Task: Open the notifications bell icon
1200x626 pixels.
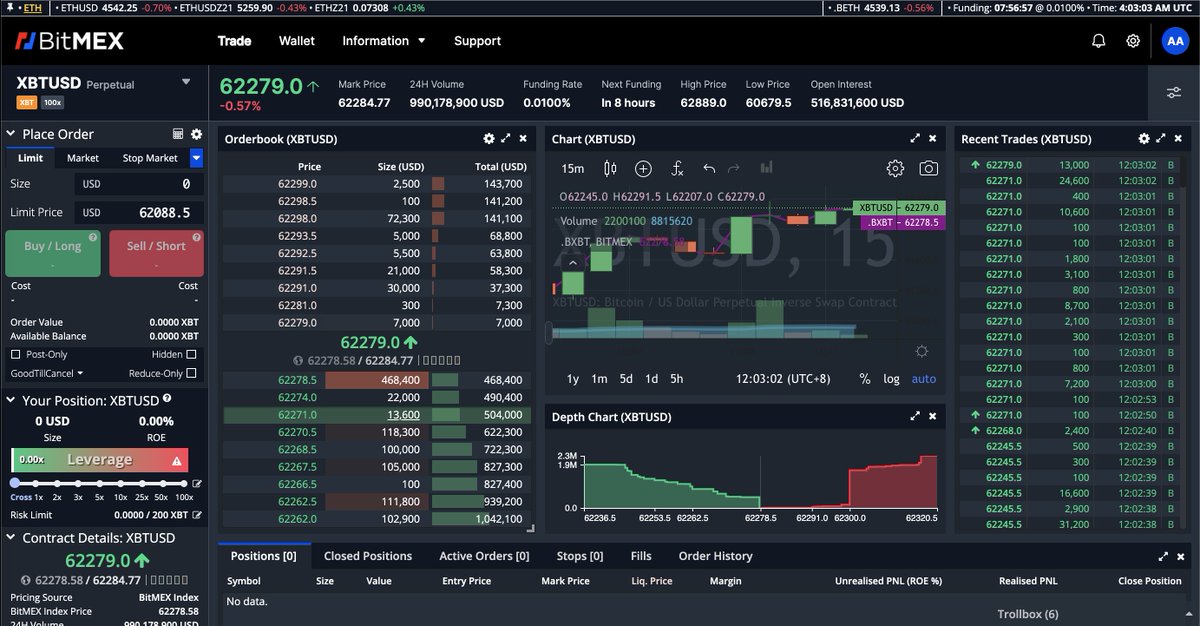Action: pyautogui.click(x=1099, y=41)
